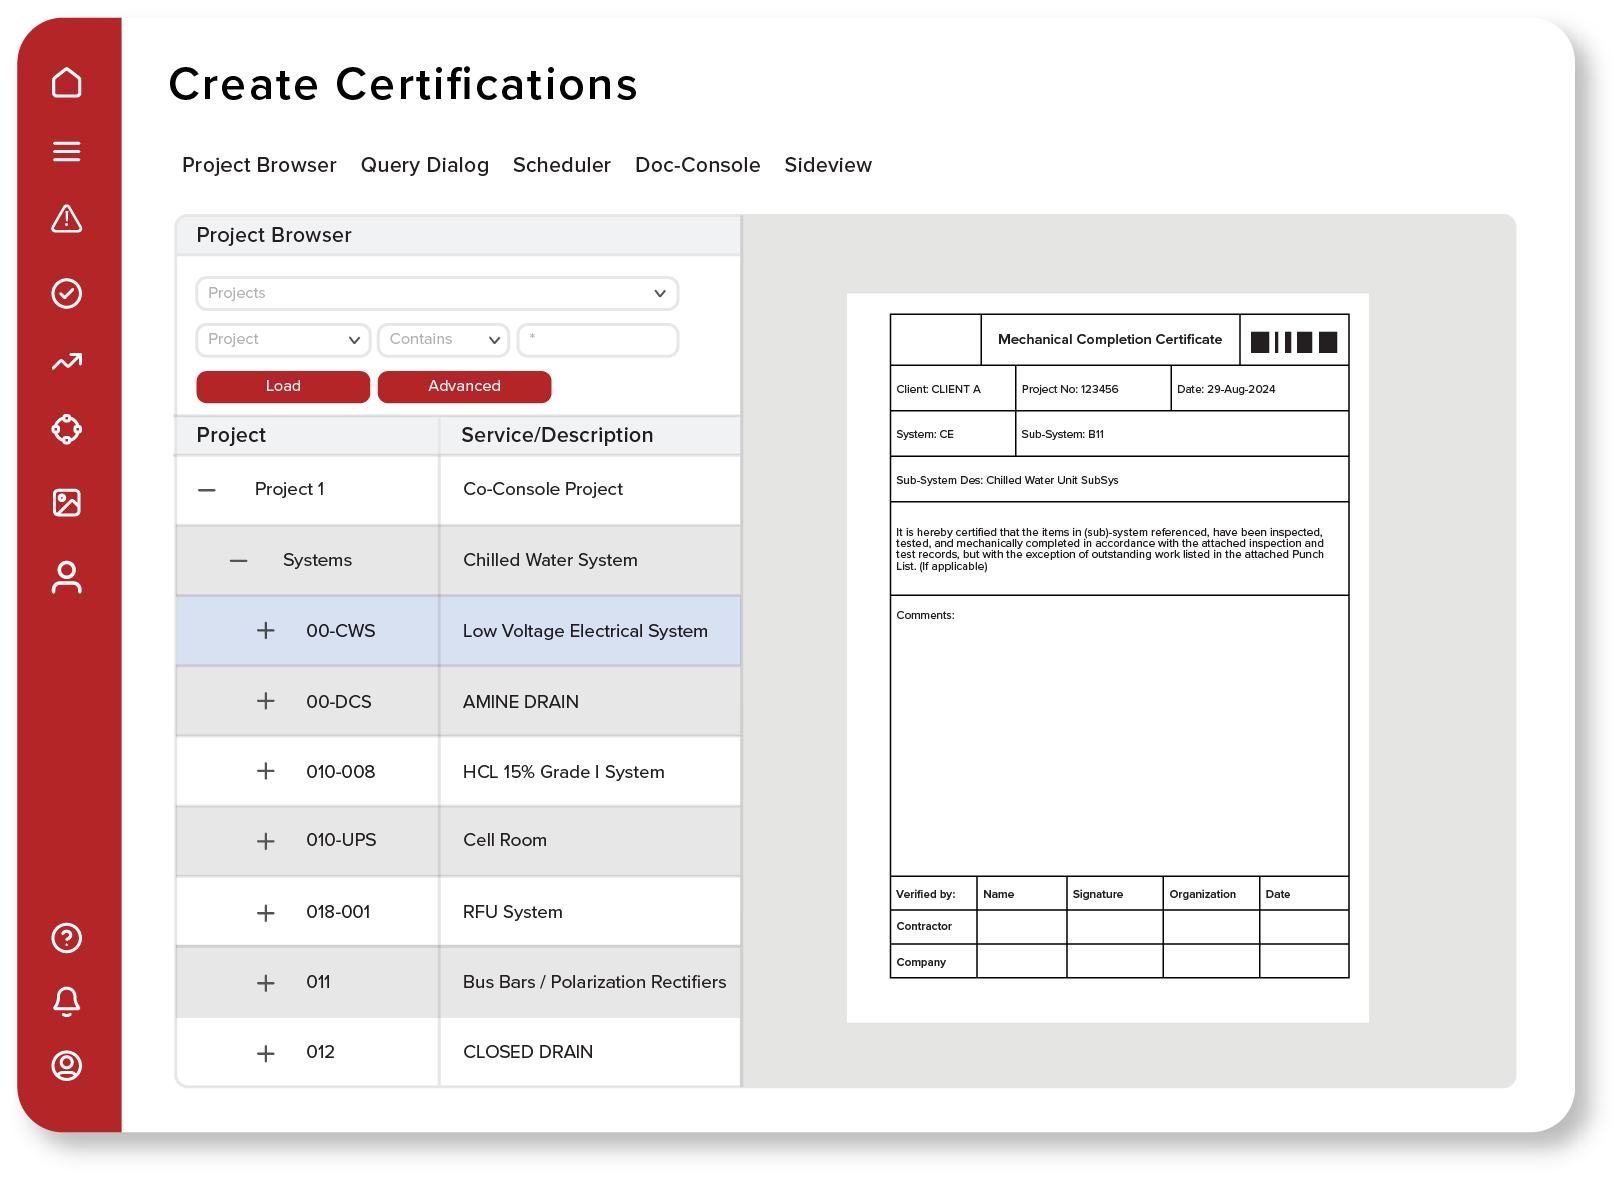This screenshot has height=1180, width=1622.
Task: Open the circular nodes icon in the sidebar
Action: coord(67,430)
